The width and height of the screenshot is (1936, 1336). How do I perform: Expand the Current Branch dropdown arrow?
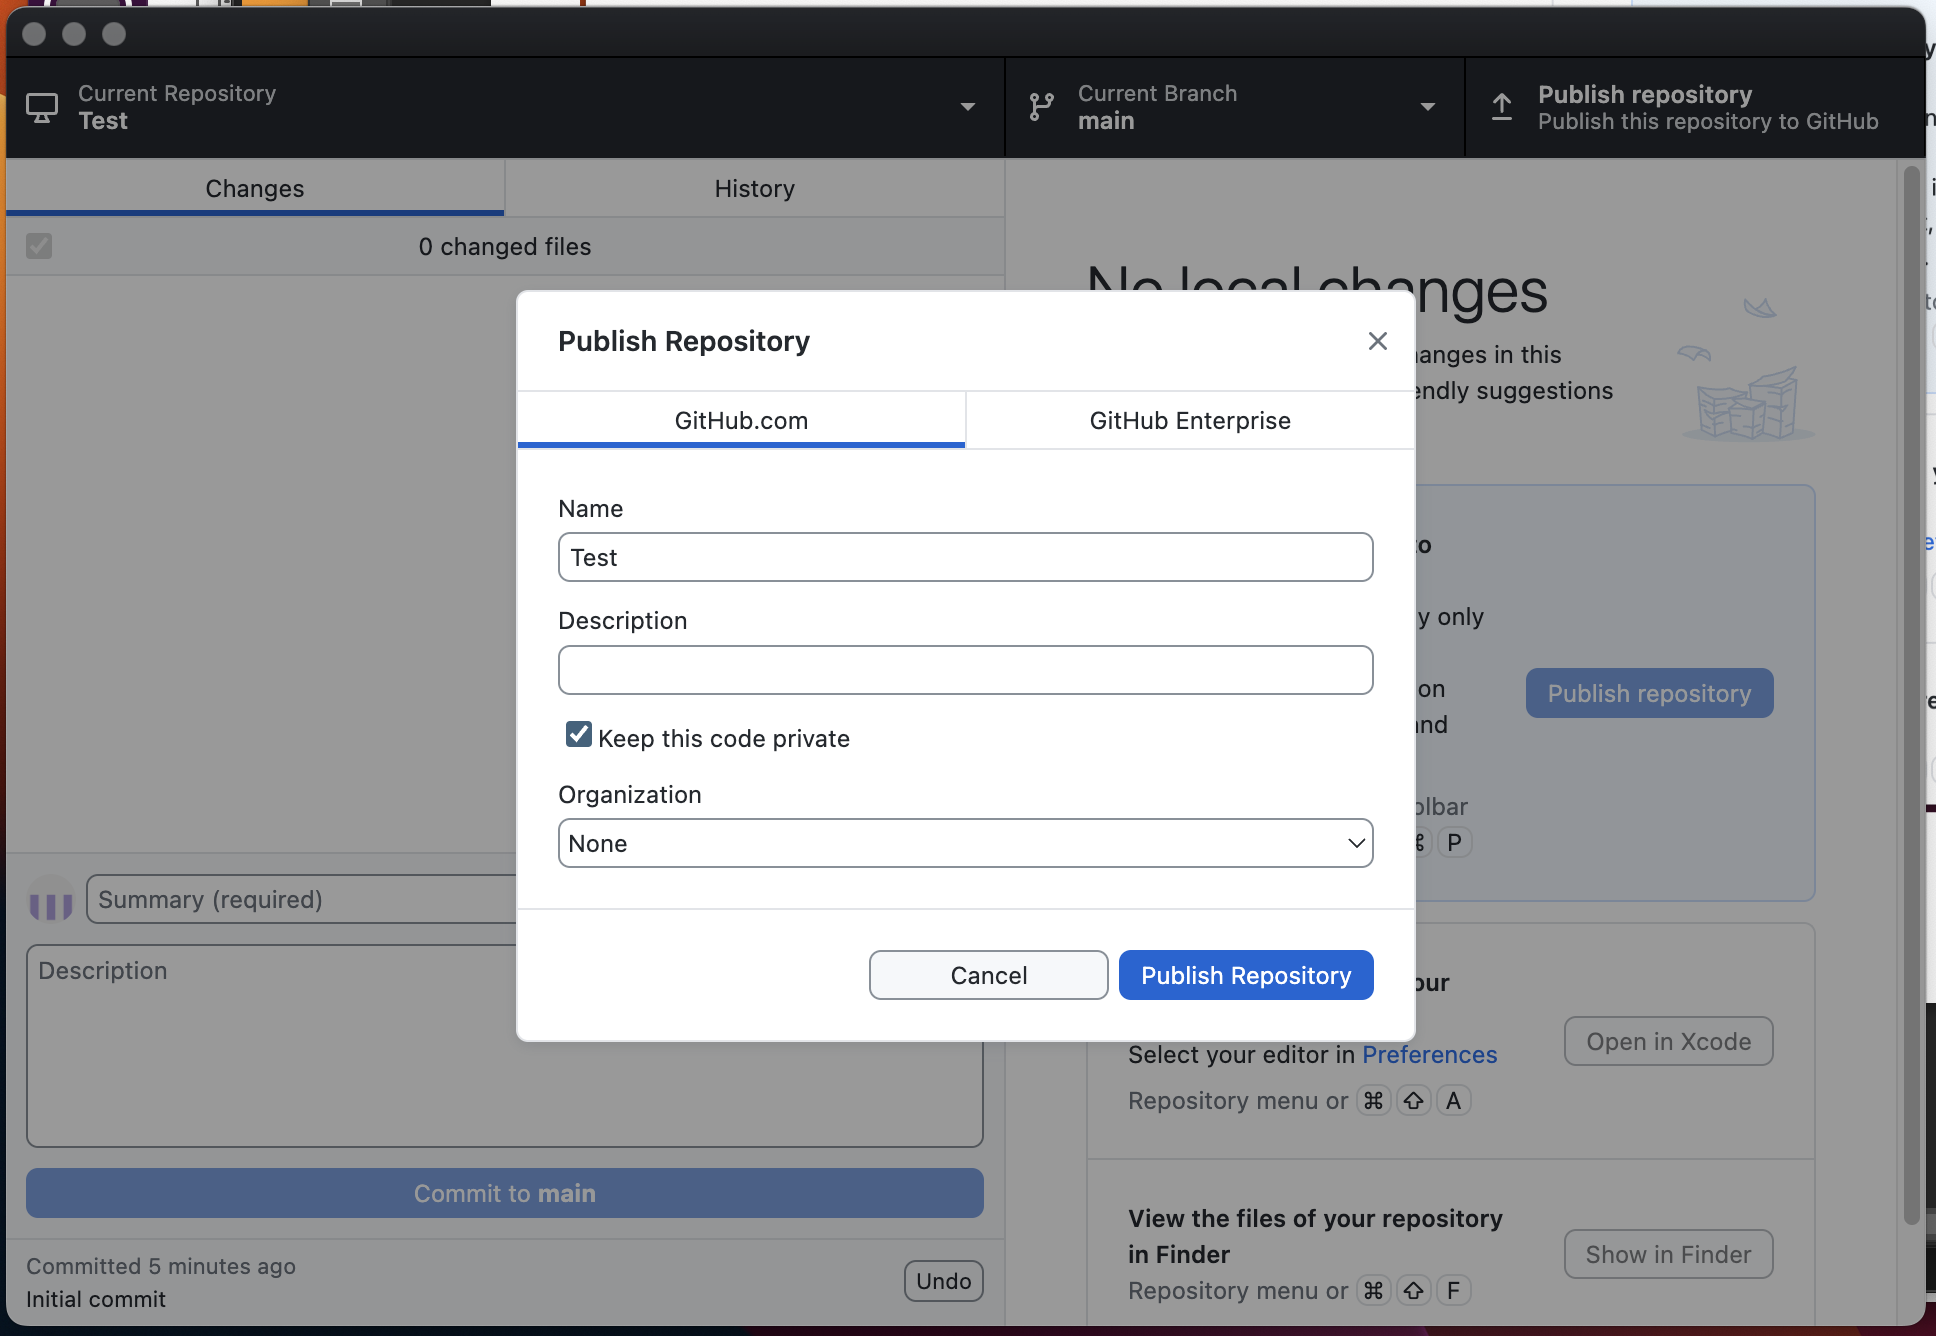pos(1427,107)
